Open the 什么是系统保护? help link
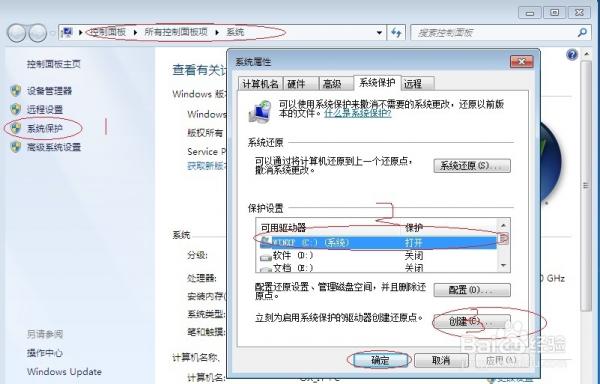 [x=358, y=114]
